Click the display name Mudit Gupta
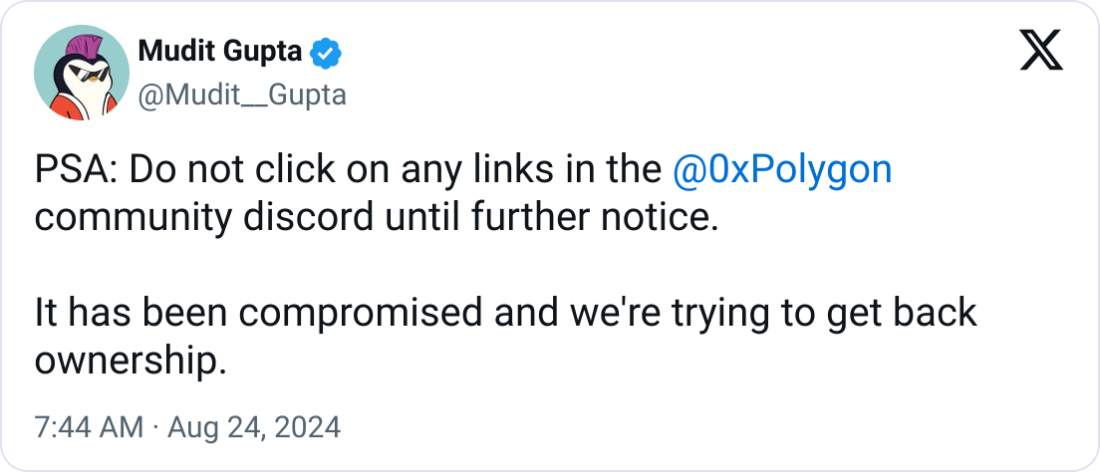The width and height of the screenshot is (1100, 472). [x=220, y=52]
